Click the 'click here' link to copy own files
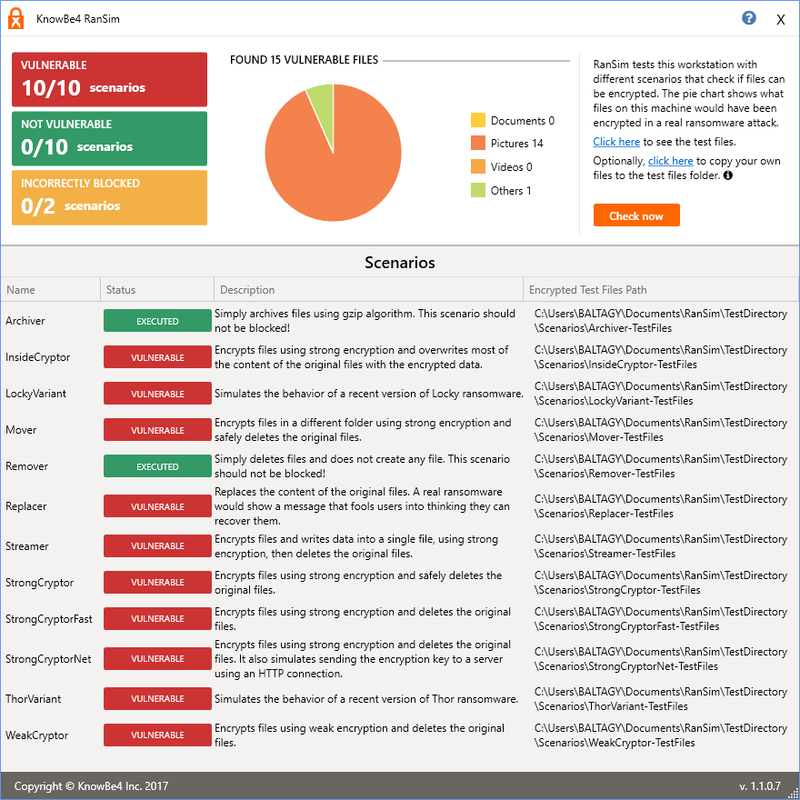 click(x=670, y=161)
